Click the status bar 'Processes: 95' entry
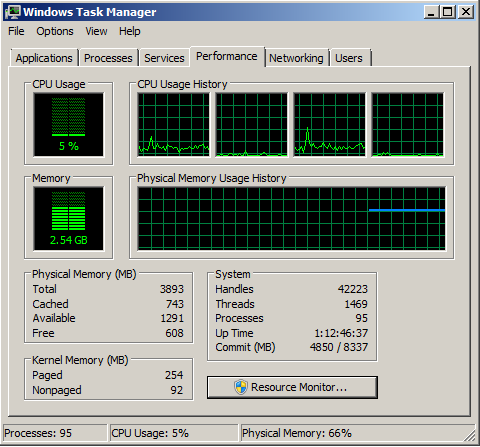Image resolution: width=480 pixels, height=447 pixels. (55, 433)
